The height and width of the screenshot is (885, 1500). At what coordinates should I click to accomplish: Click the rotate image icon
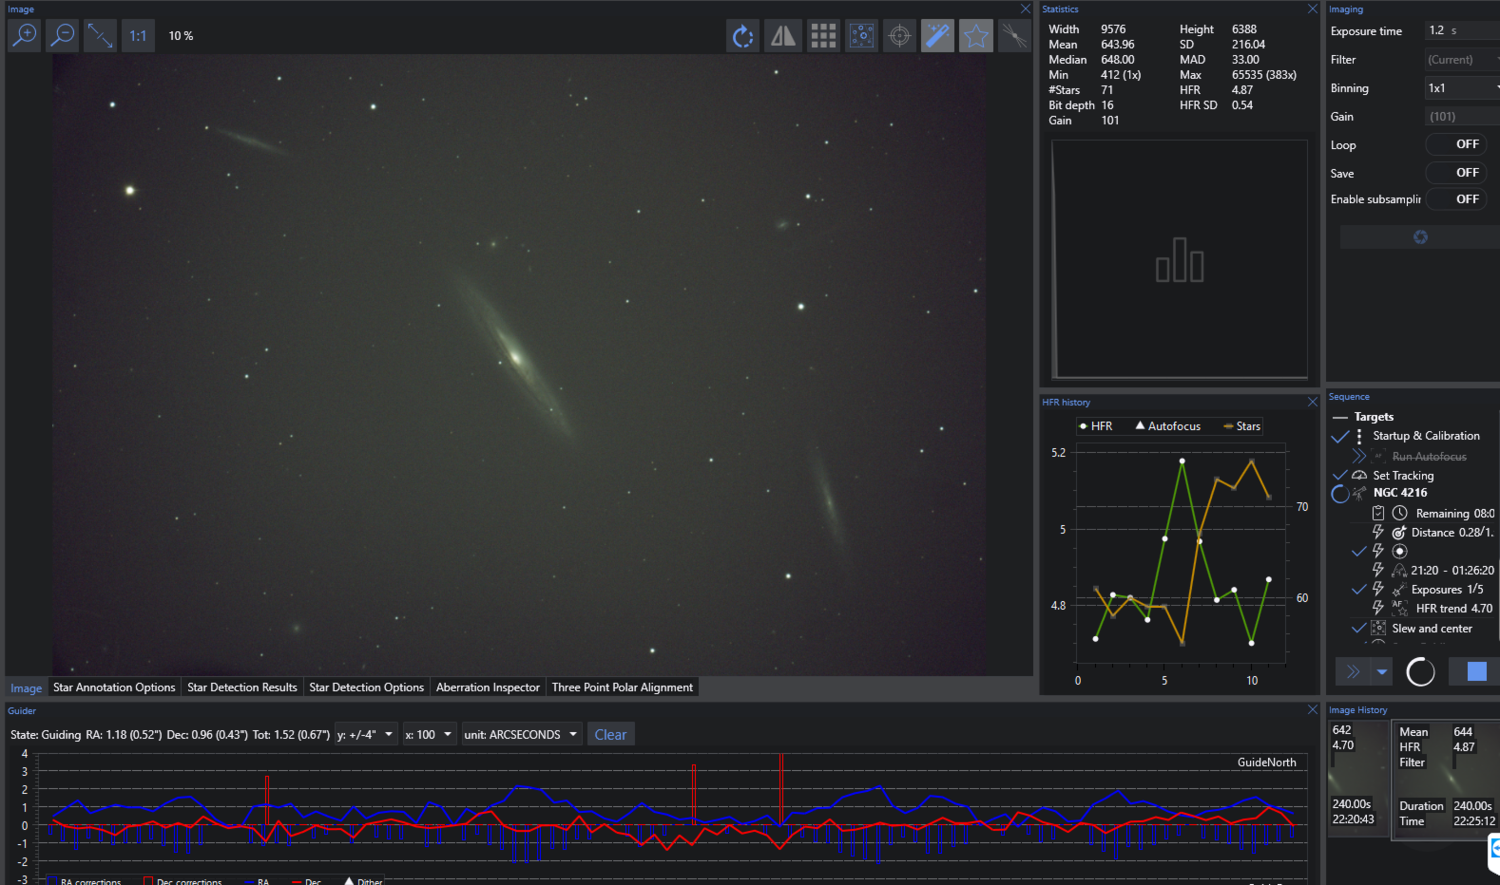click(742, 36)
